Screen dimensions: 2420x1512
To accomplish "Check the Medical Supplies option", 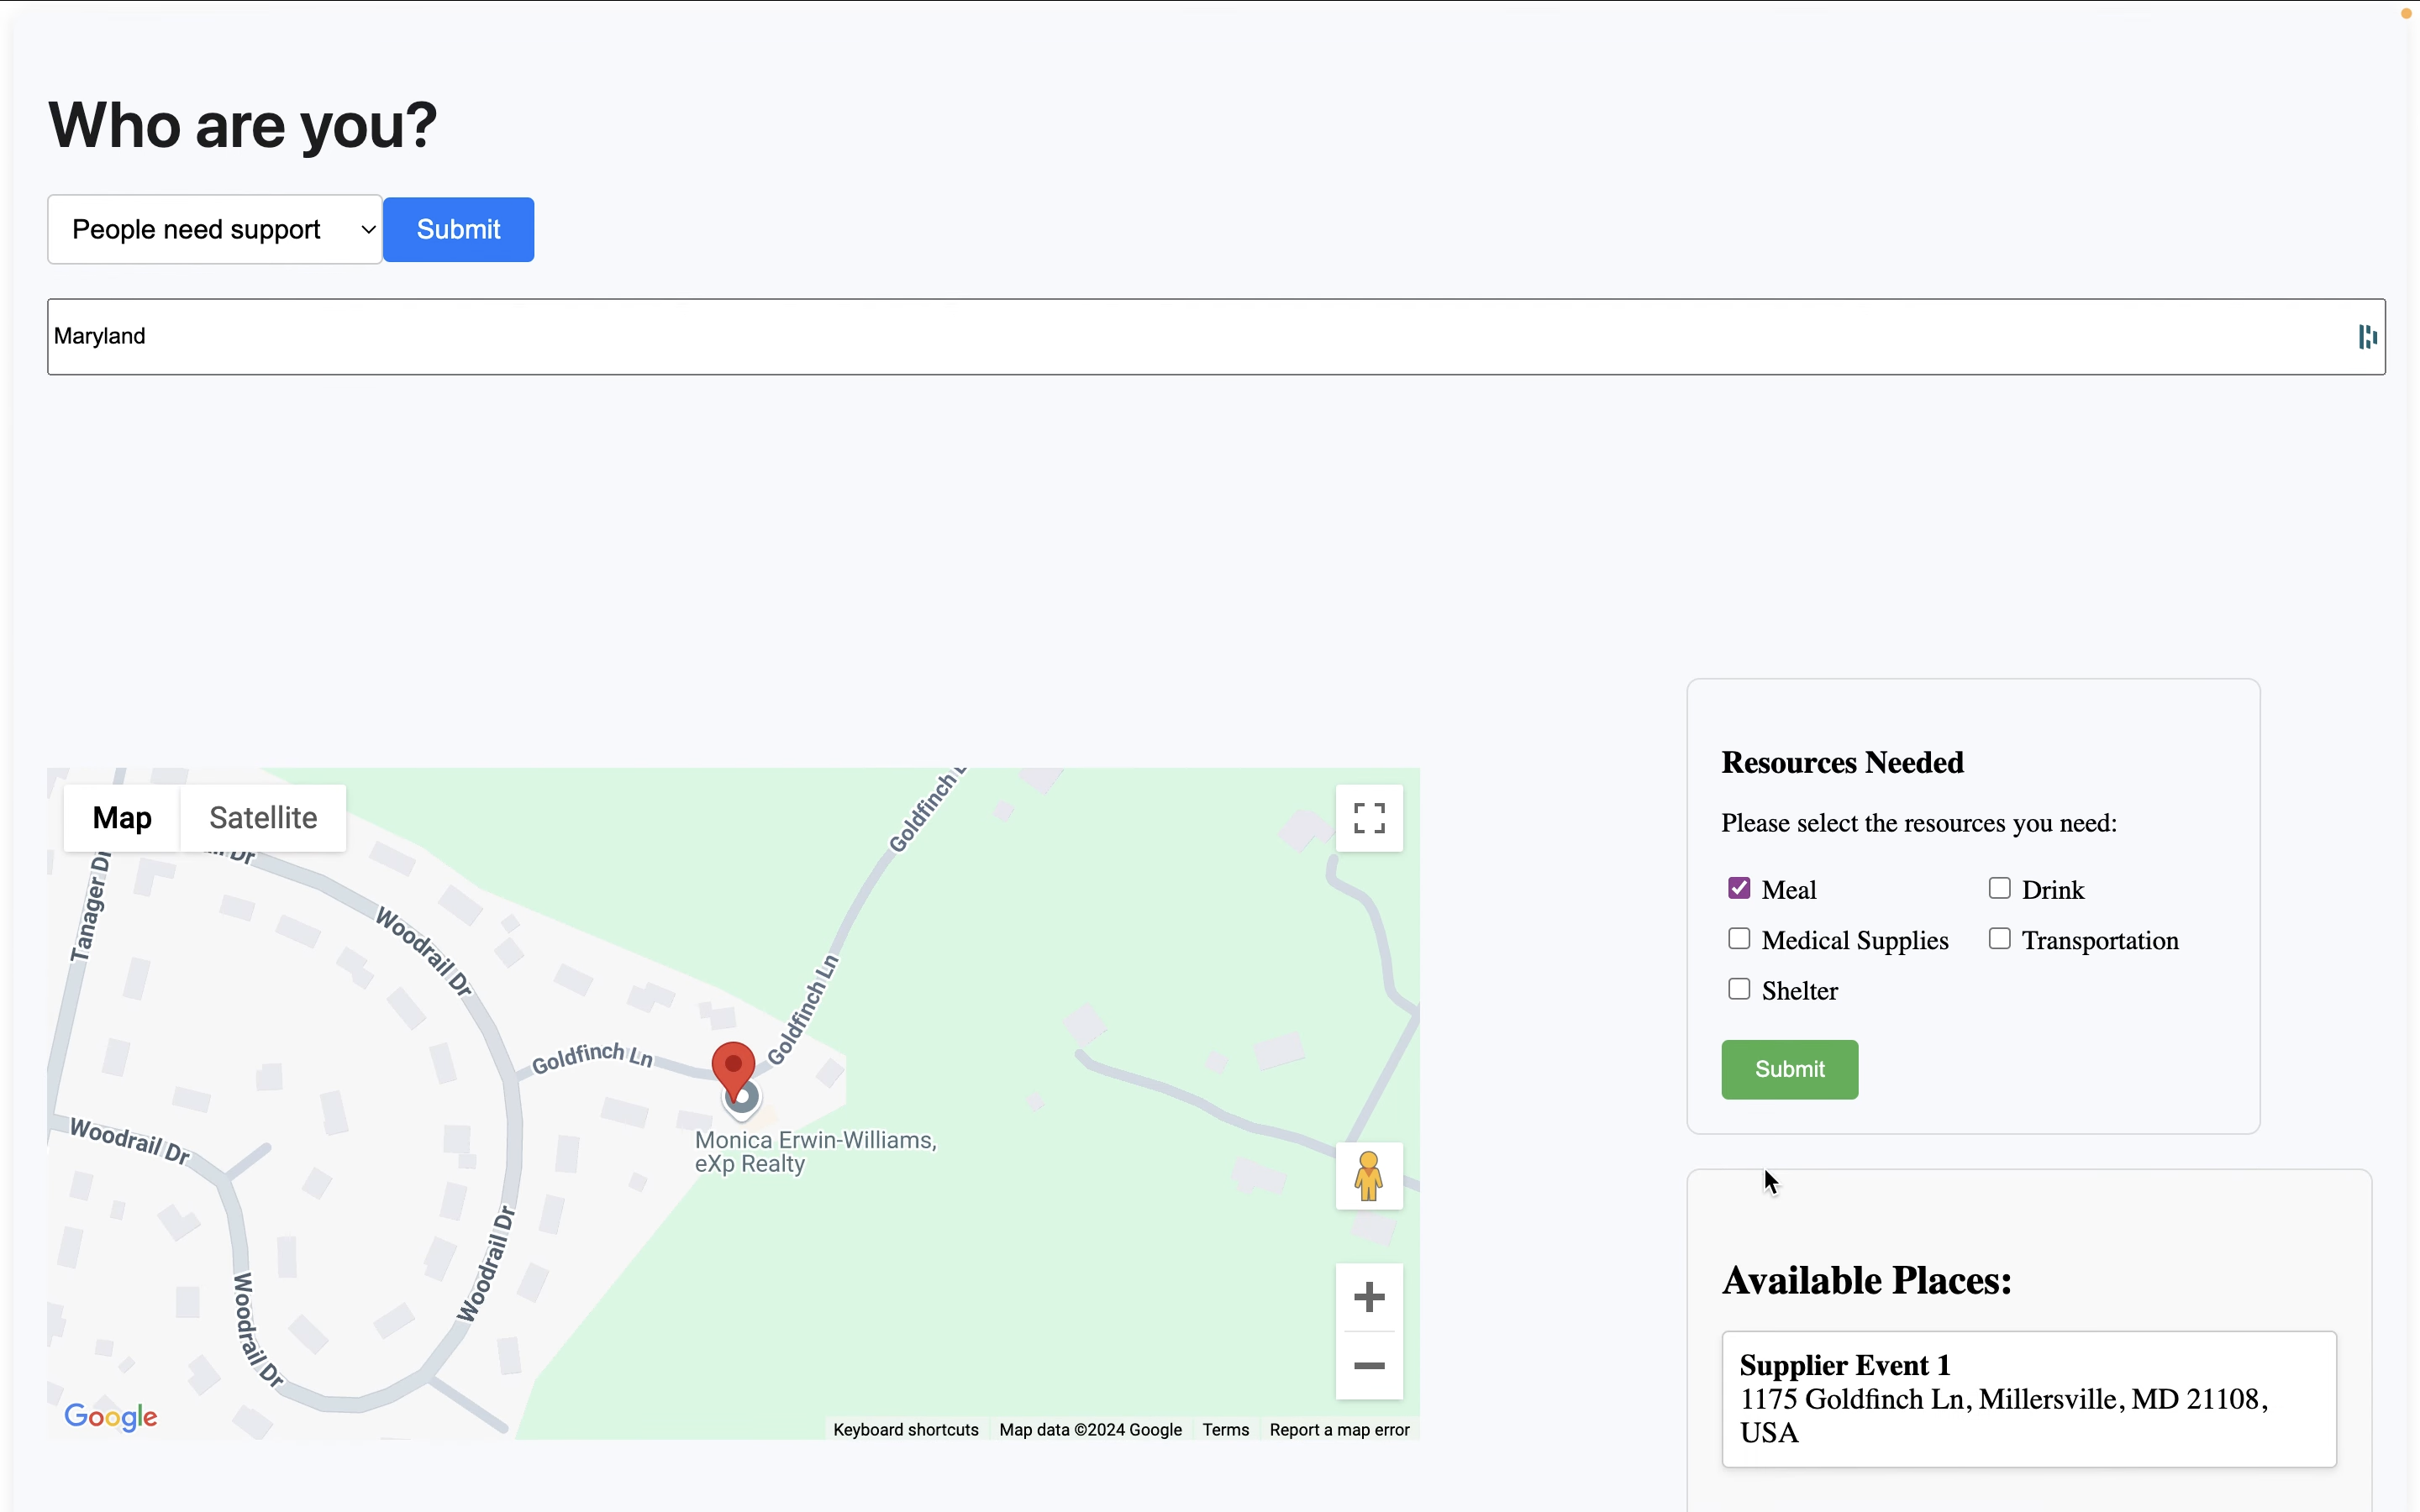I will 1739,938.
